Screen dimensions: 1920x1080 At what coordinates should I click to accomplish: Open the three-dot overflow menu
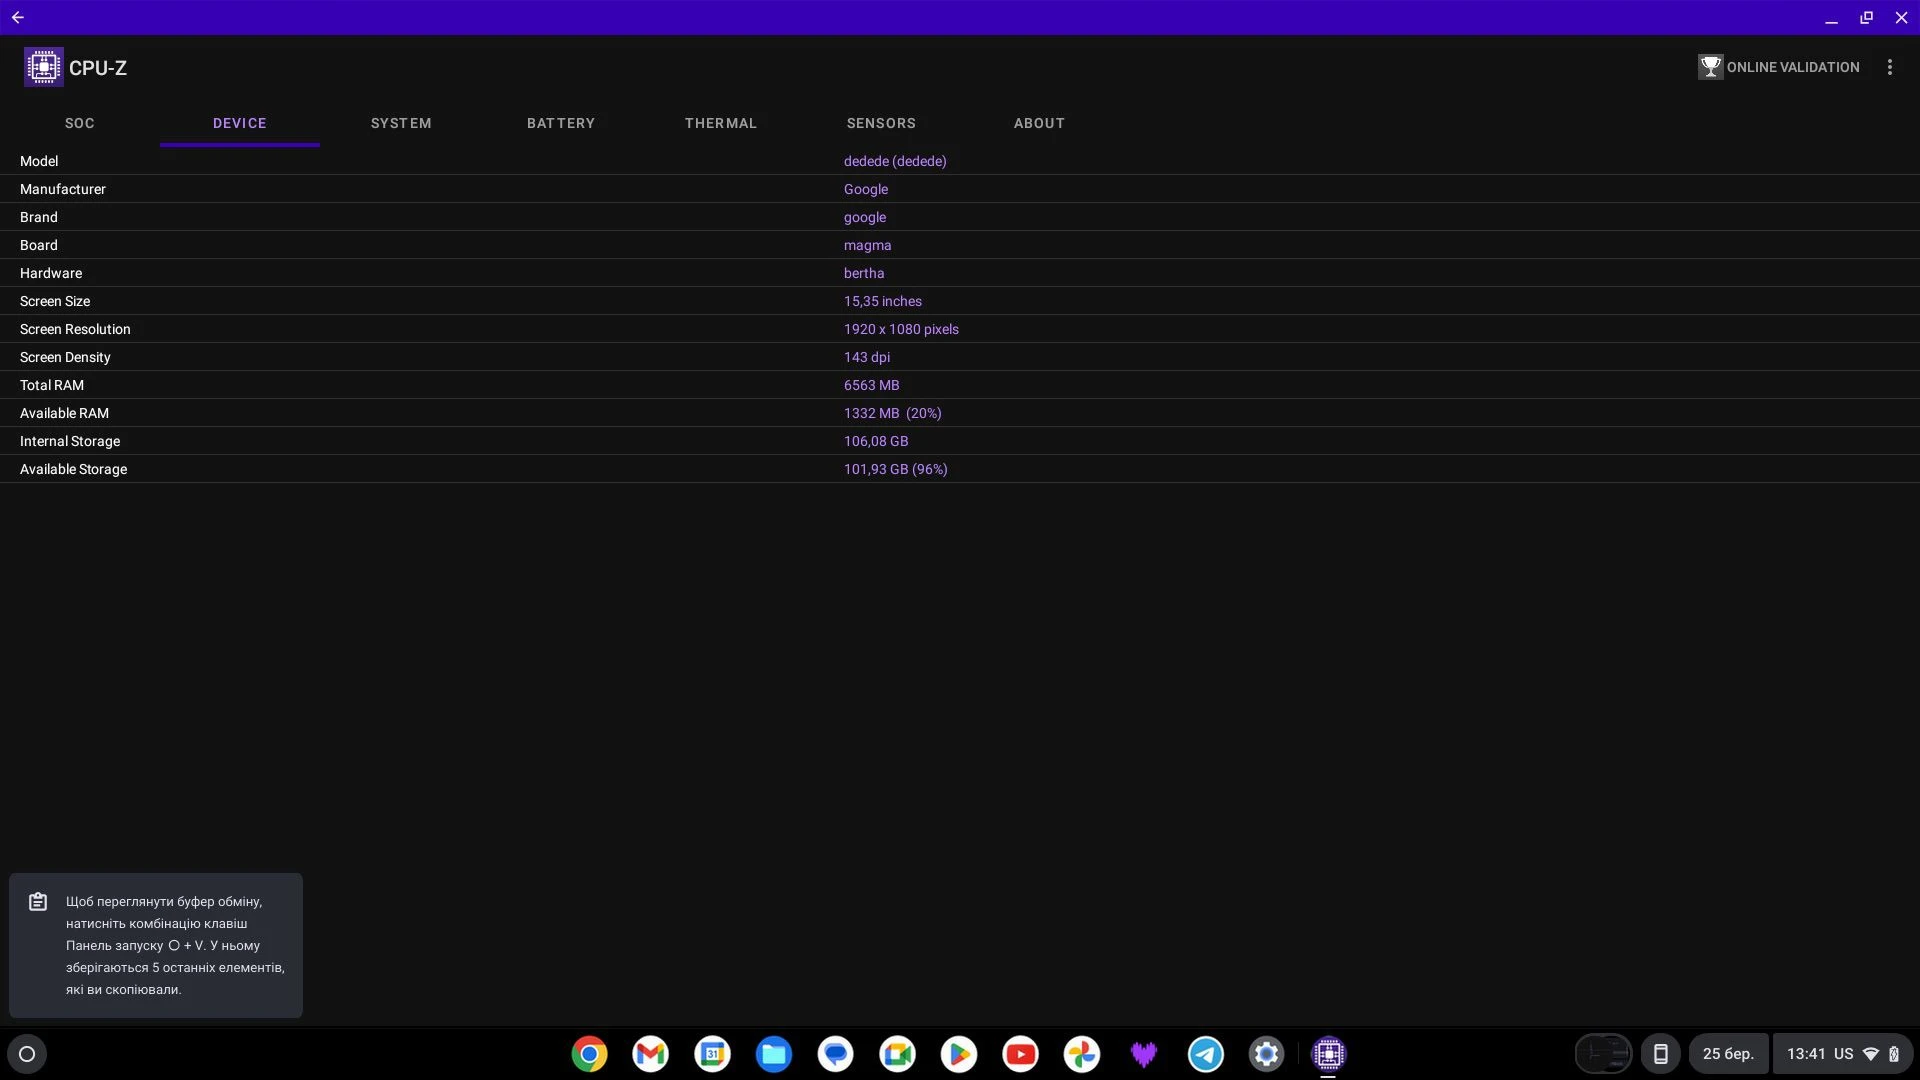[x=1889, y=67]
